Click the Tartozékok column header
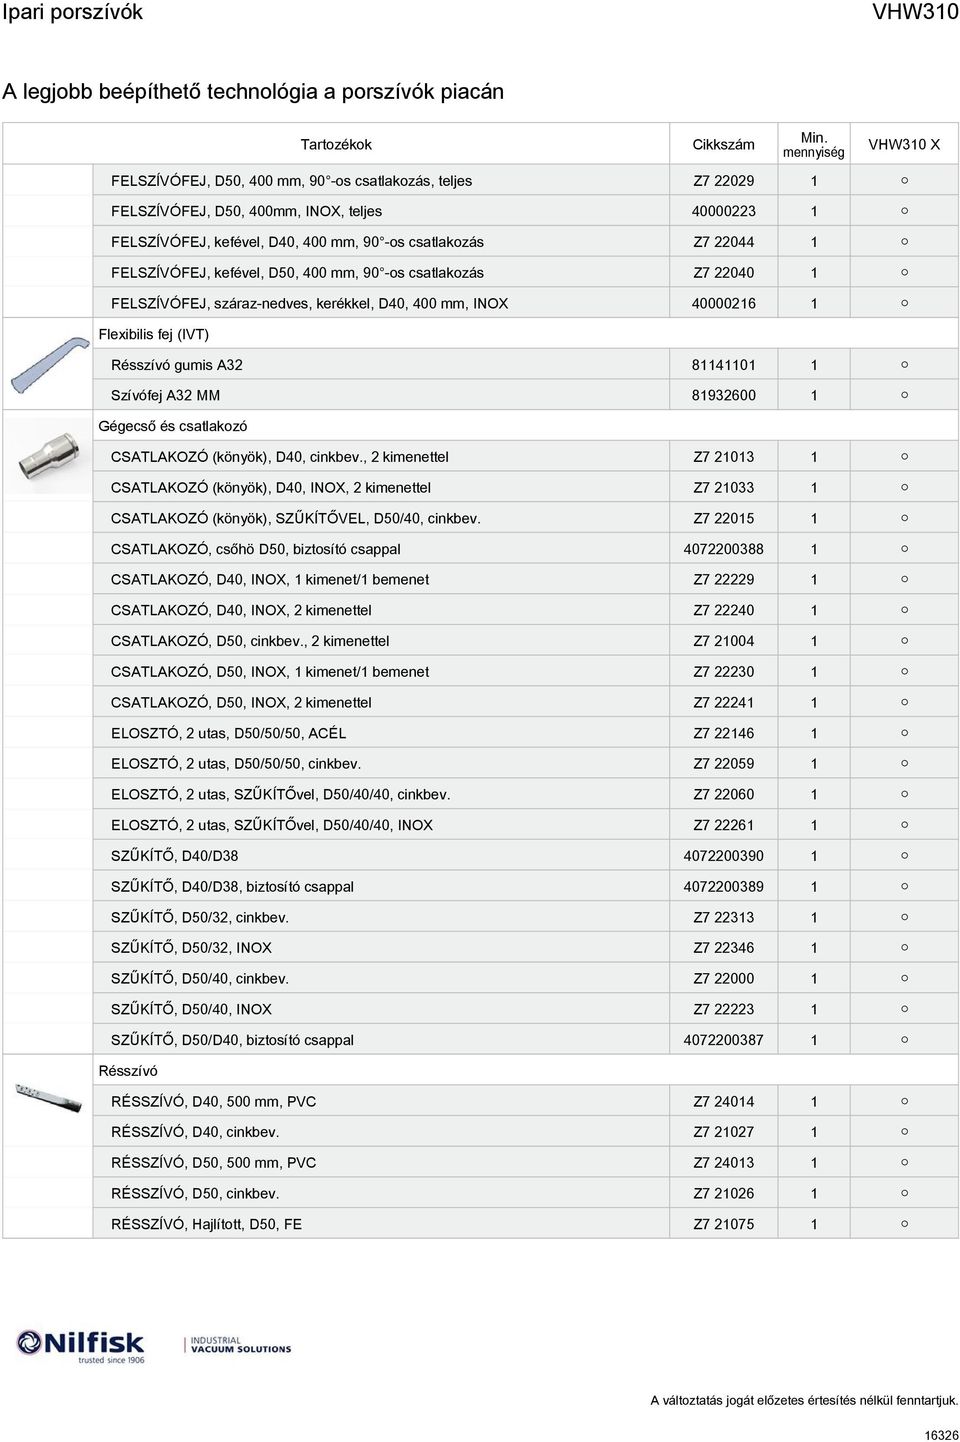The height and width of the screenshot is (1442, 960). 336,144
